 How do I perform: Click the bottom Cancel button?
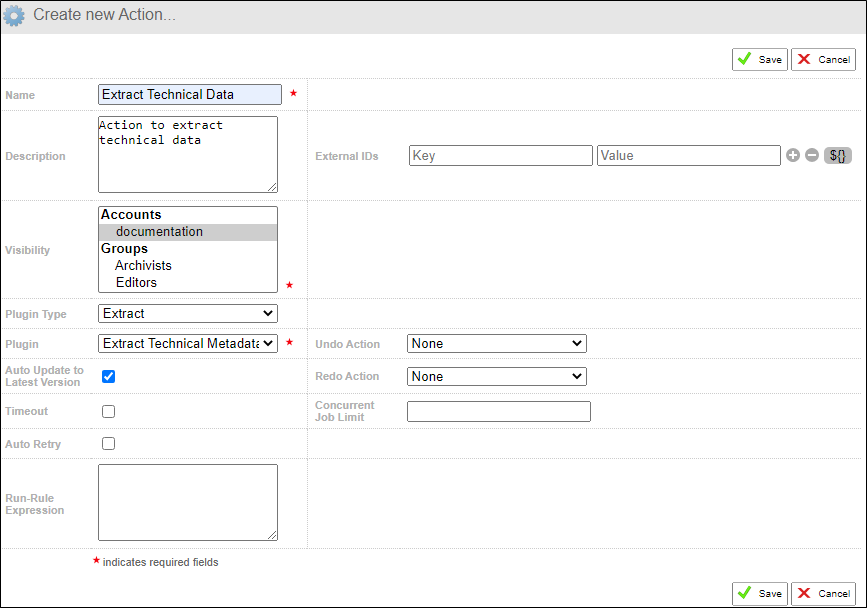point(823,594)
